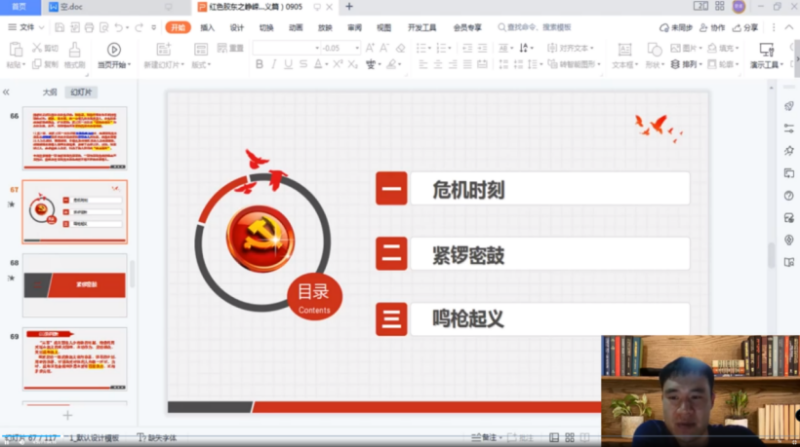
Task: Open the font name dropdown
Action: [x=317, y=48]
